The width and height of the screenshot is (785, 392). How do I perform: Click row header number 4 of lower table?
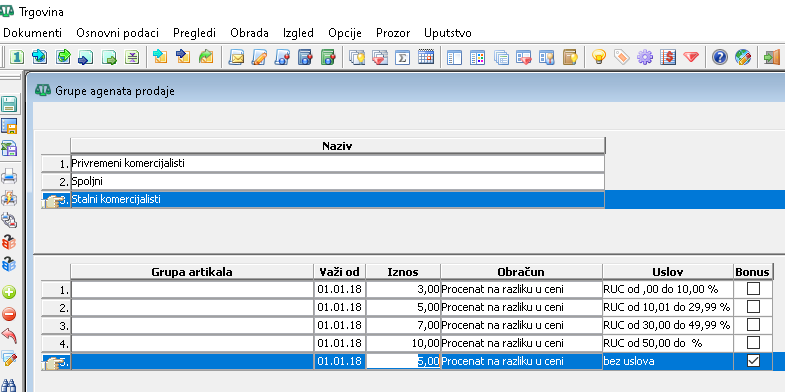(56, 343)
